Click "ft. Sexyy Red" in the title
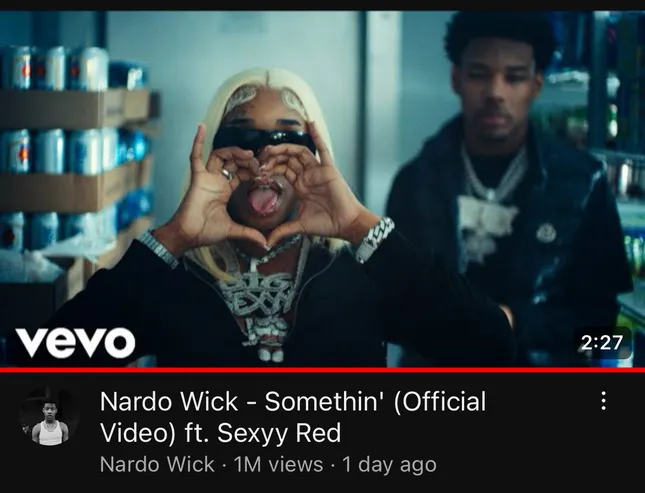 tap(263, 433)
